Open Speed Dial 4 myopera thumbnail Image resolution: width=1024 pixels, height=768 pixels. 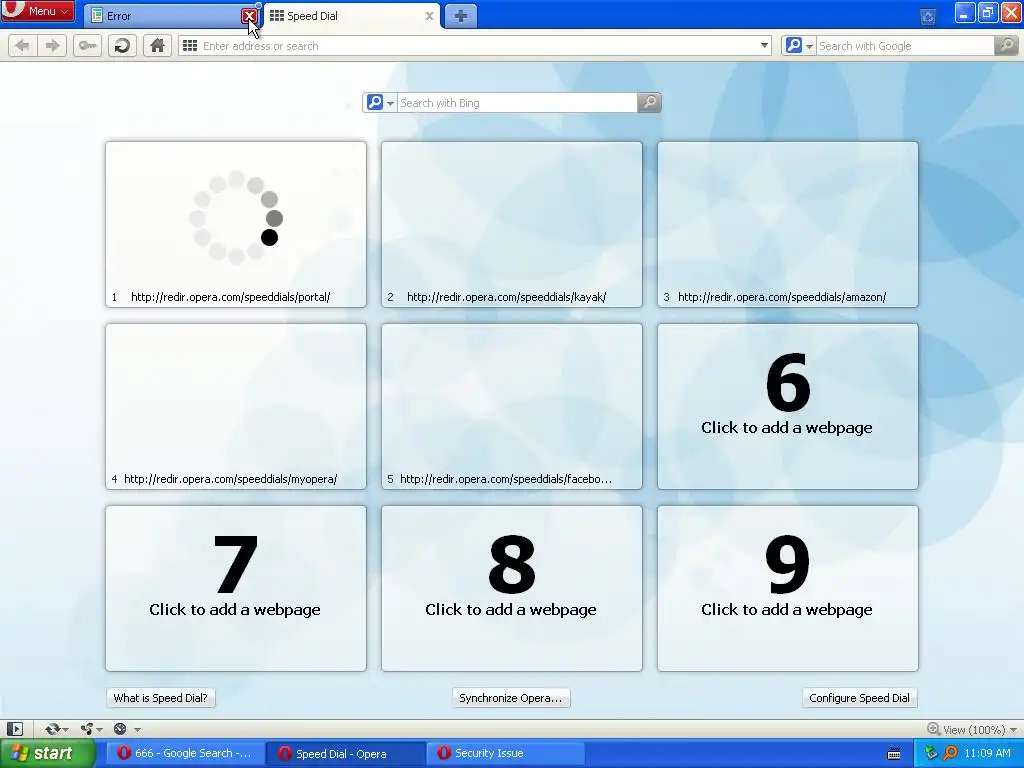(236, 406)
